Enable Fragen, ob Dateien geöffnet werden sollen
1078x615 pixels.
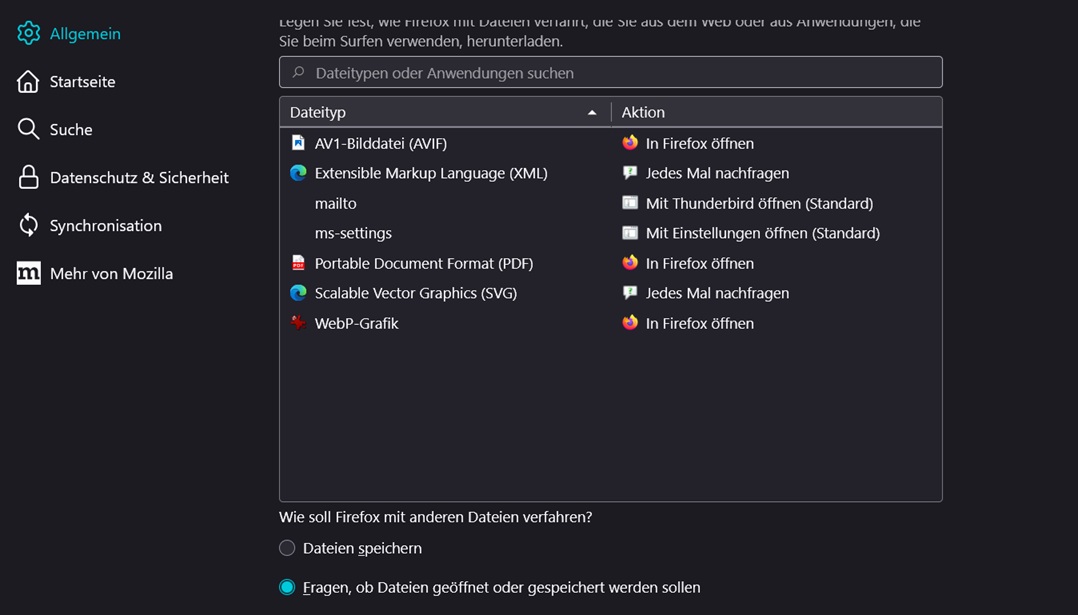[x=287, y=587]
